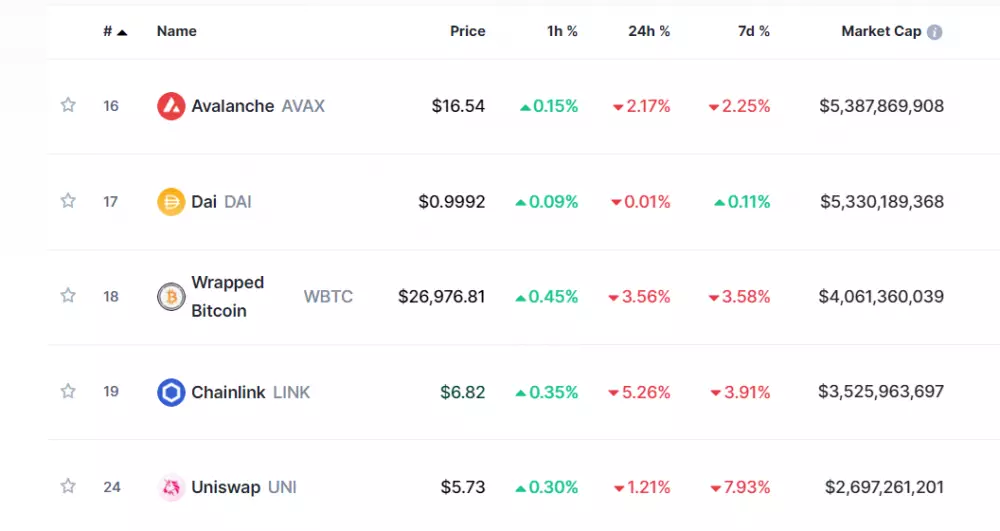This screenshot has width=1000, height=531.
Task: Open the Avalanche AVAX coin page
Action: point(233,106)
